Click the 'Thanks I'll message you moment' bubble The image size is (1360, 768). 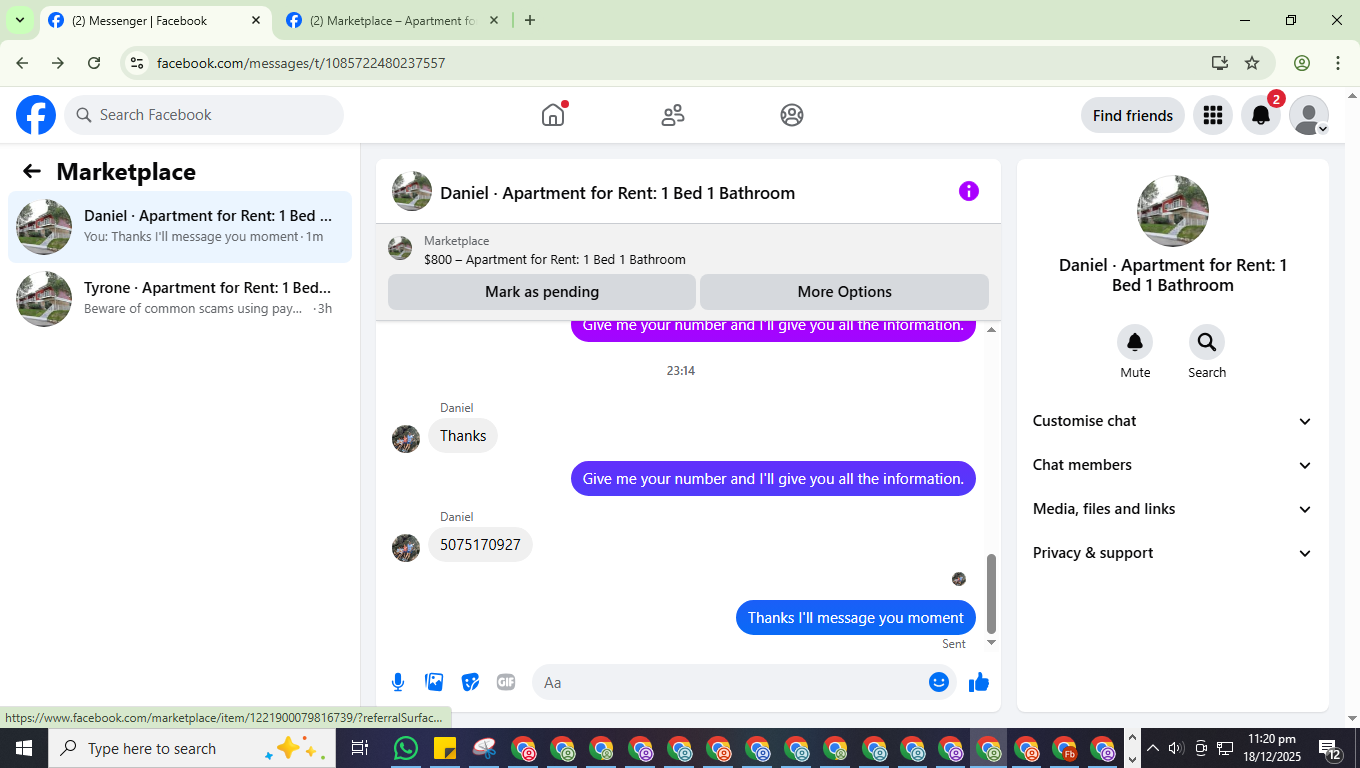click(x=856, y=617)
